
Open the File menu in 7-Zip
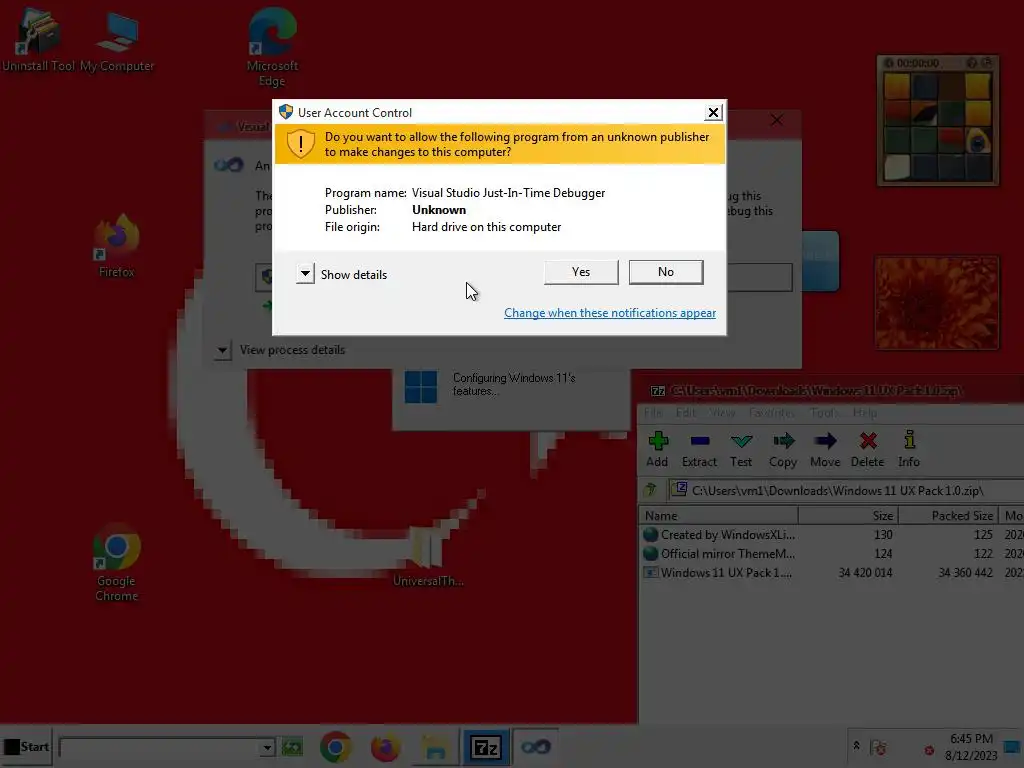coord(652,413)
